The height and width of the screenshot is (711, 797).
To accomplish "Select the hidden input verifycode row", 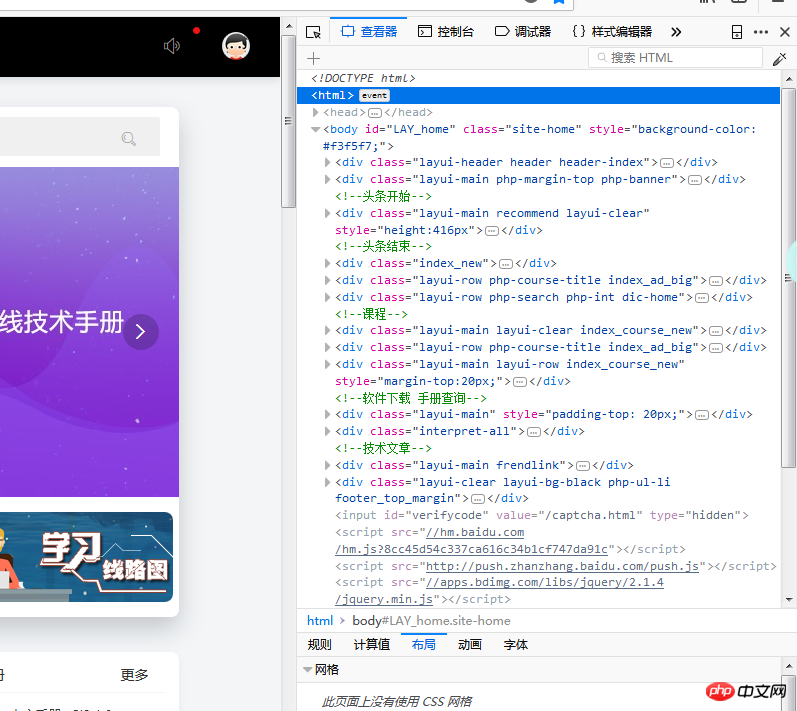I will pyautogui.click(x=541, y=515).
